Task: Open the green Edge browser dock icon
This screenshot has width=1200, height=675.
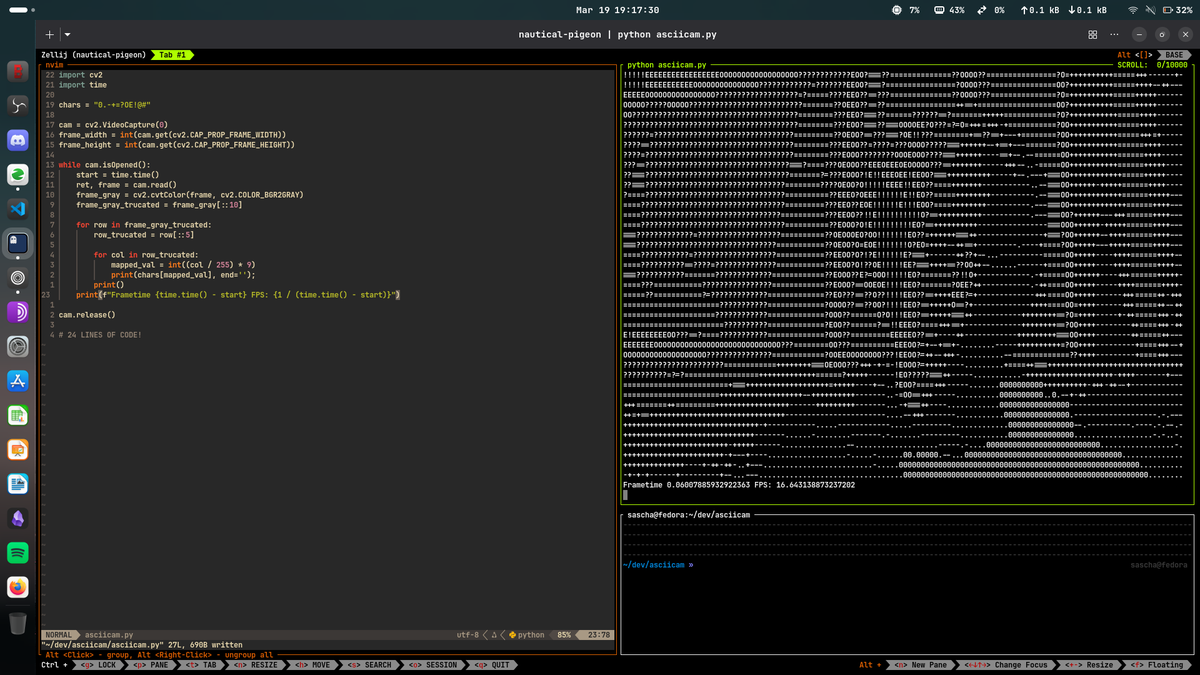Action: coord(18,175)
